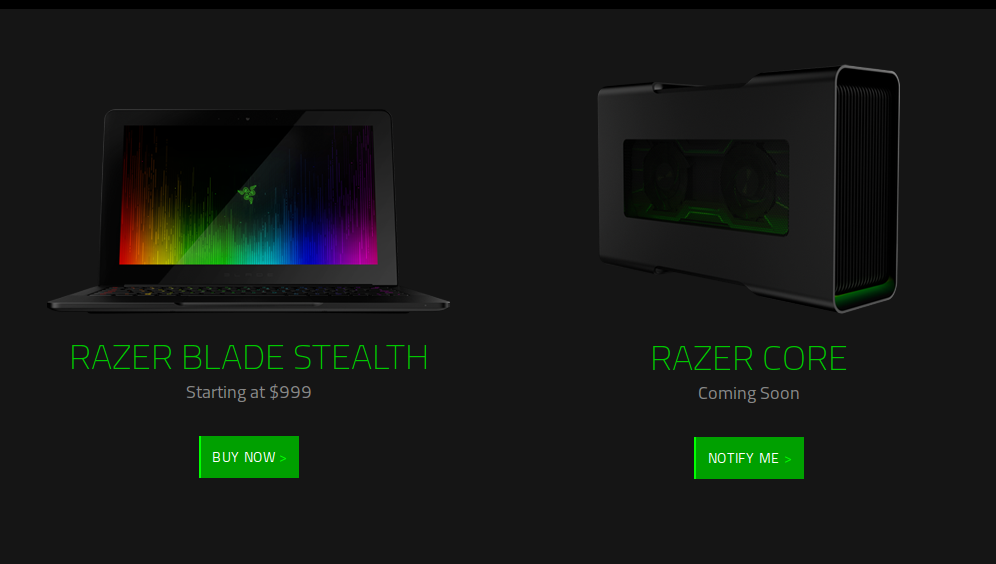Click the laptop's backlit keyboard

click(x=248, y=292)
